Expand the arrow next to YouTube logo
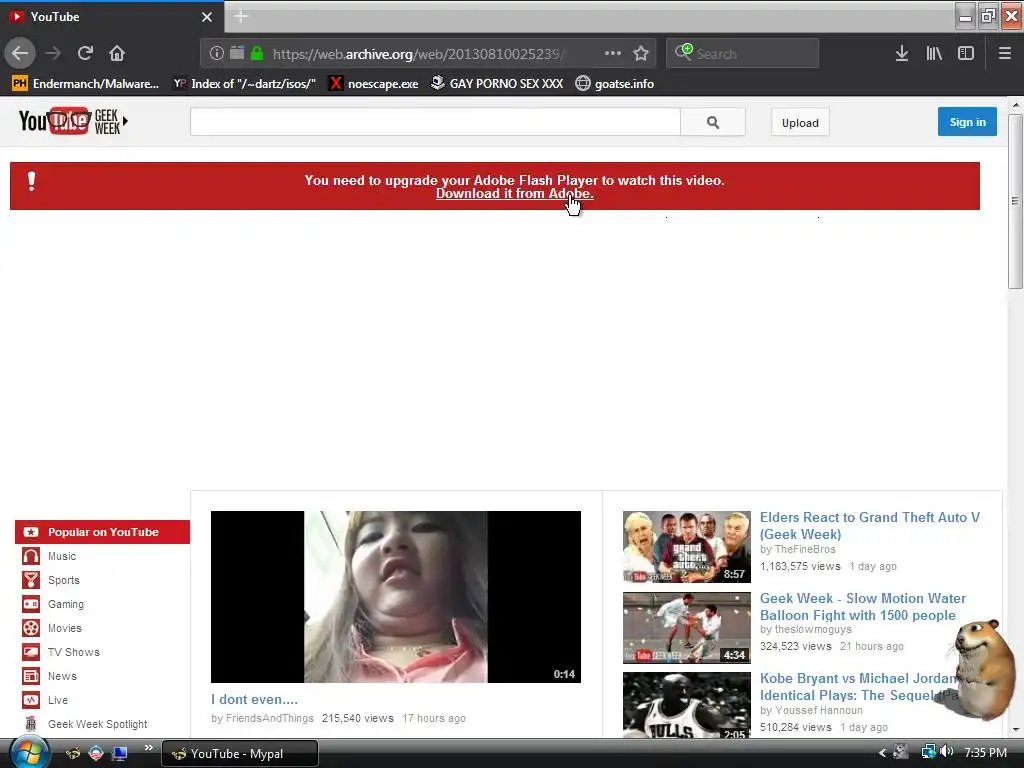 tap(125, 121)
